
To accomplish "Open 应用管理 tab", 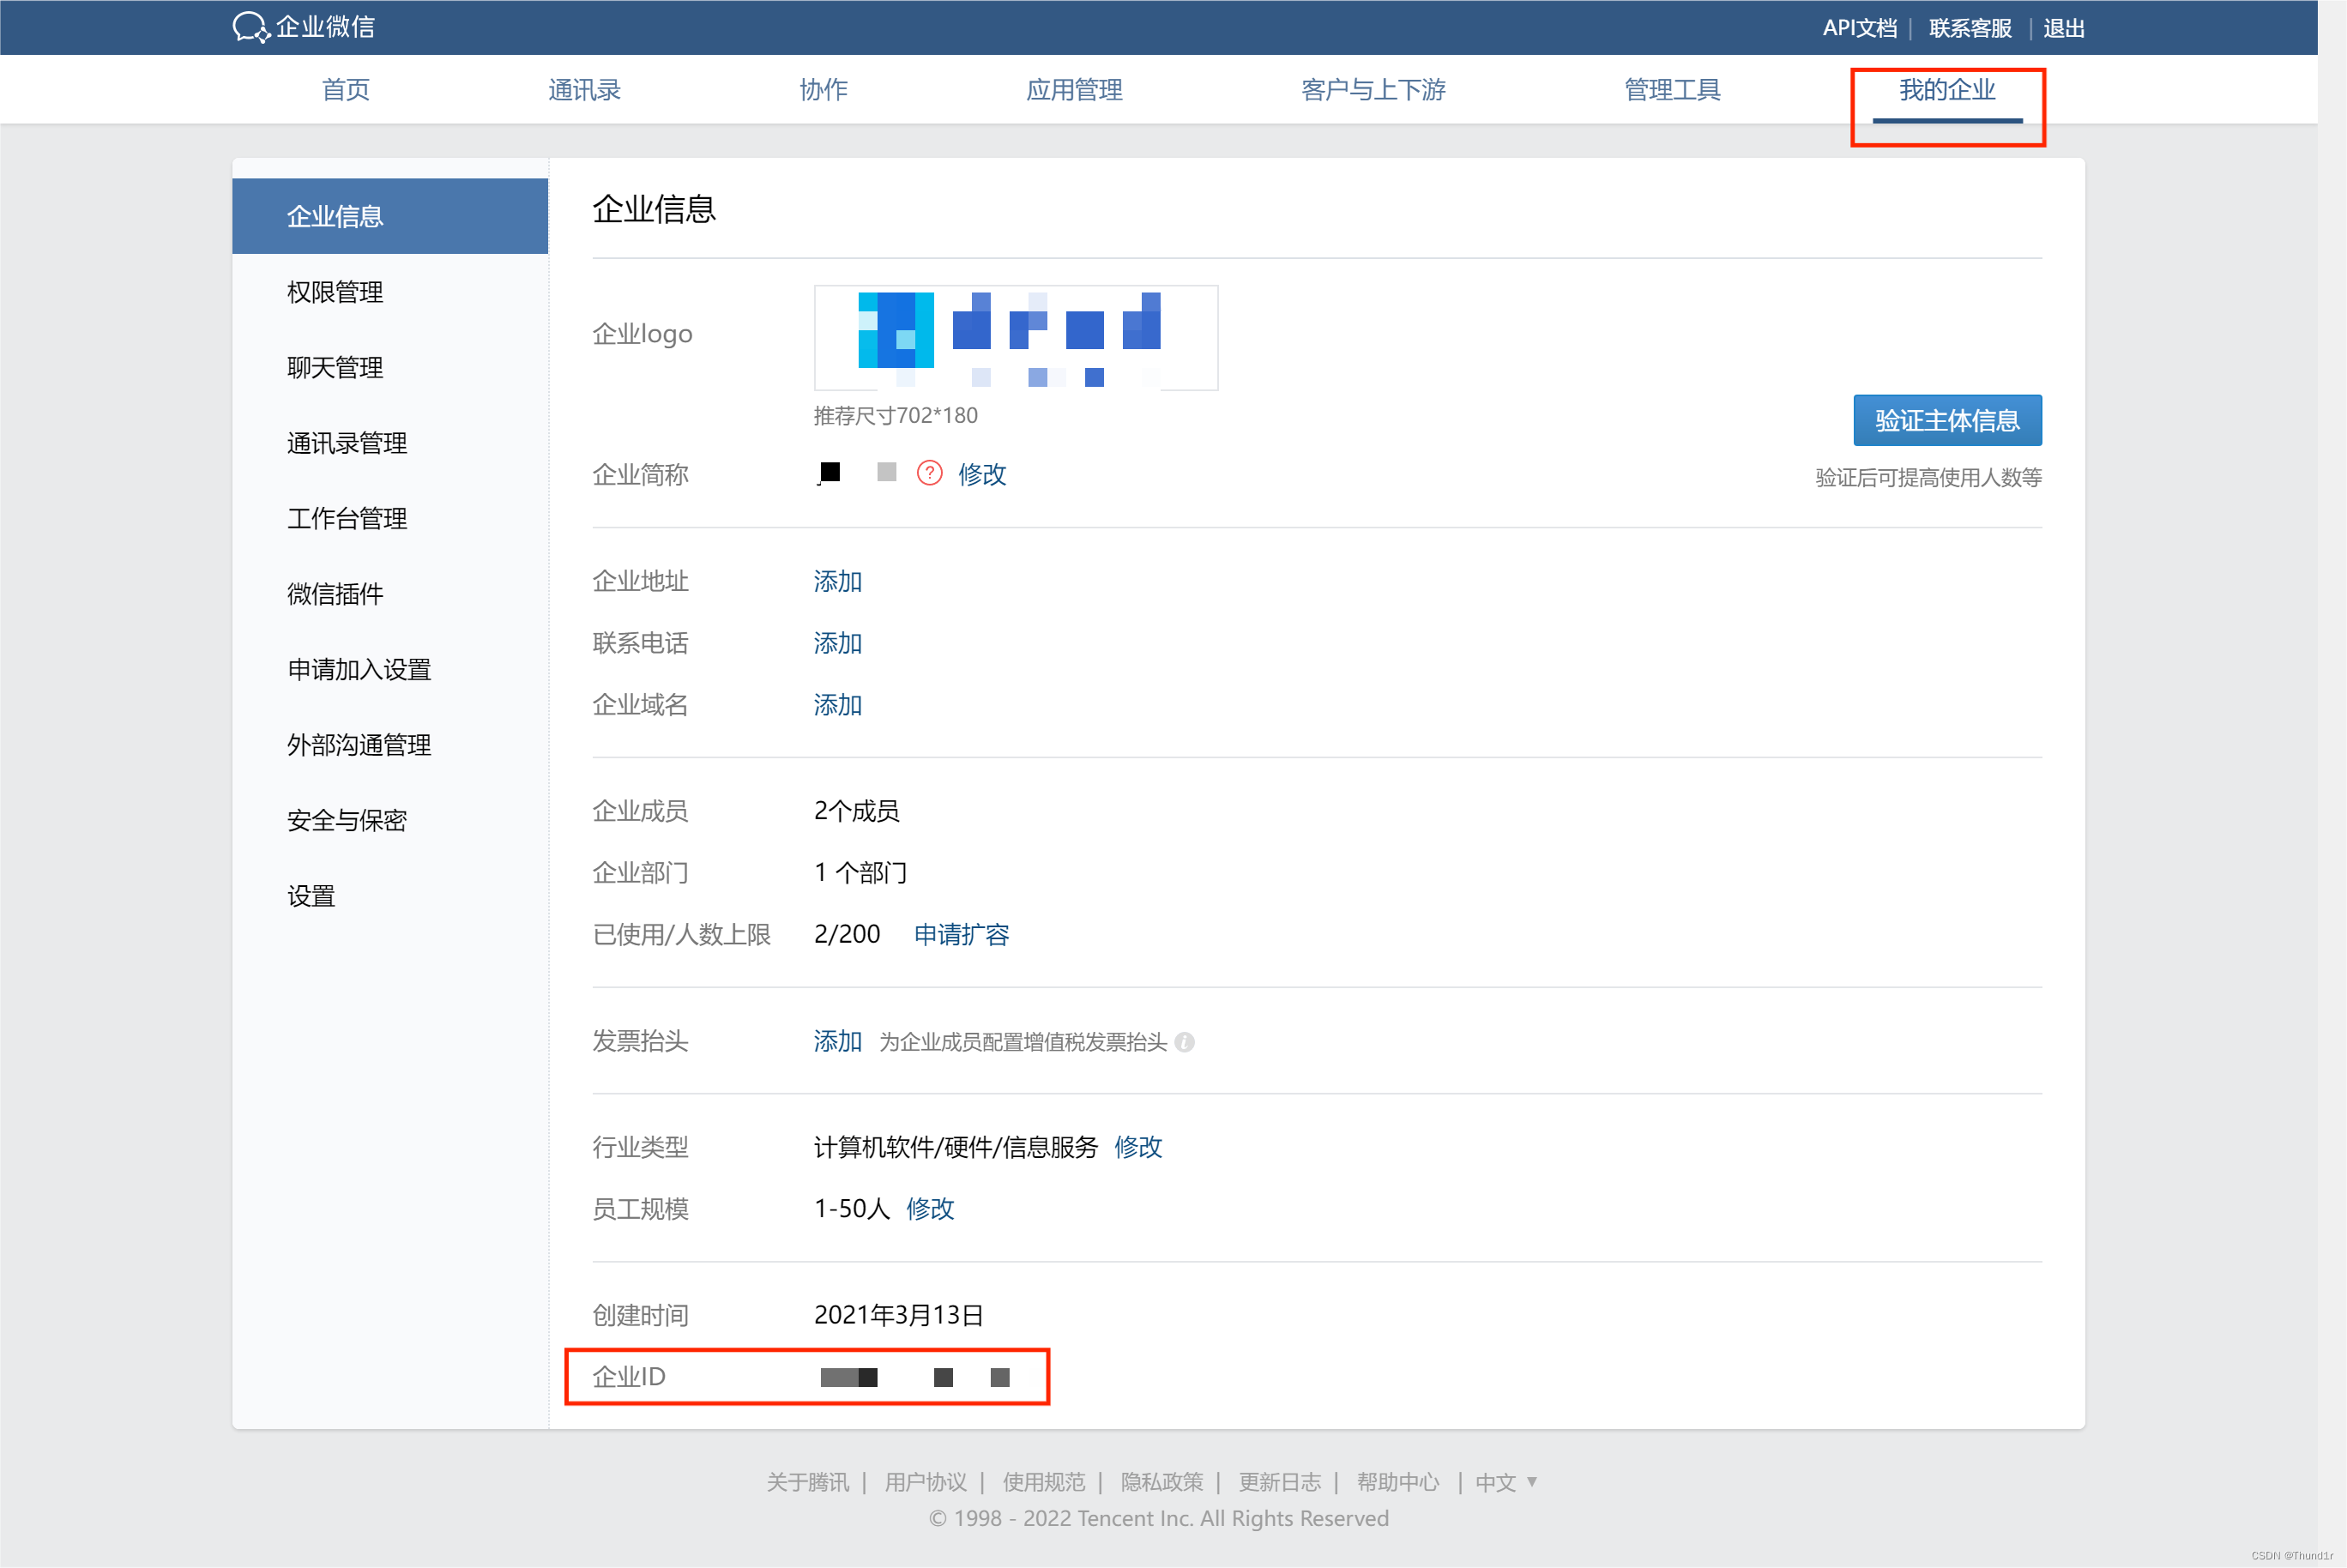I will (x=1075, y=90).
